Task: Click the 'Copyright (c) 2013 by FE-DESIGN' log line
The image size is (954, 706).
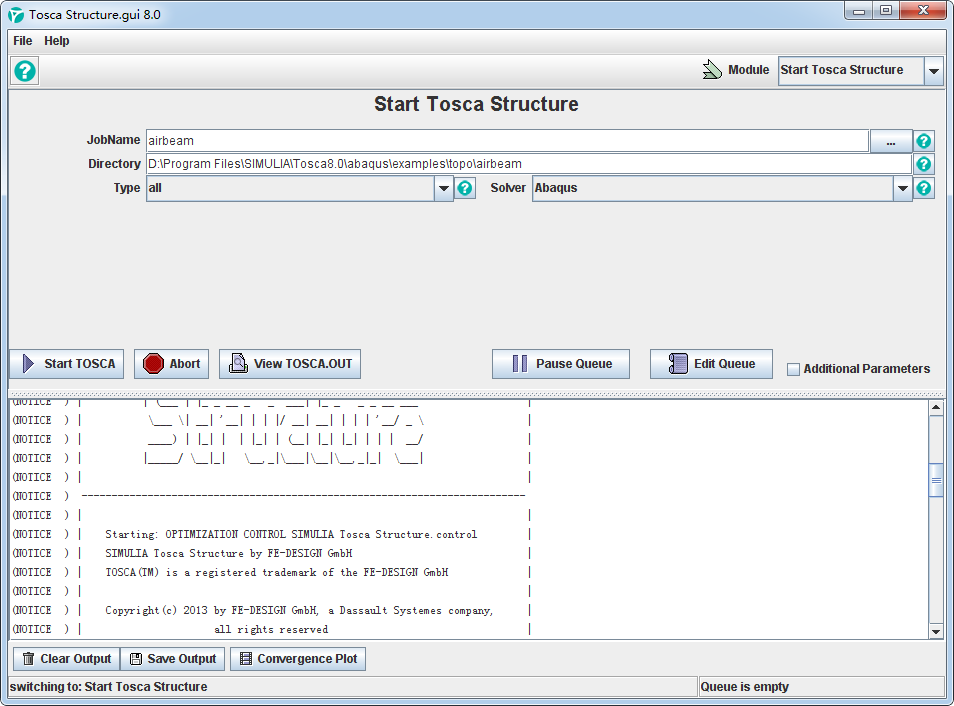Action: tap(299, 610)
